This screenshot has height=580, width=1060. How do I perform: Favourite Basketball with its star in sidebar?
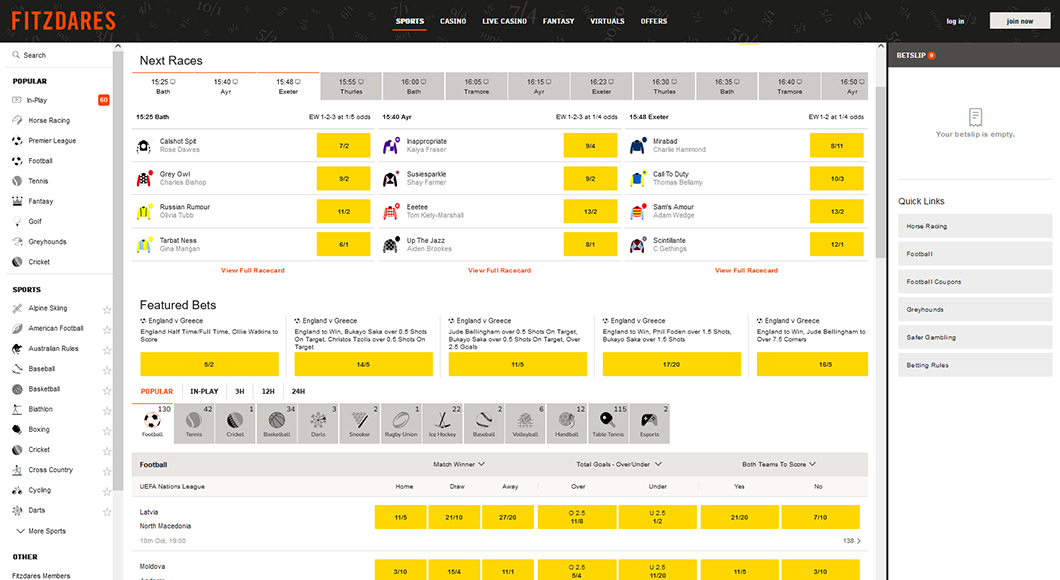[107, 391]
